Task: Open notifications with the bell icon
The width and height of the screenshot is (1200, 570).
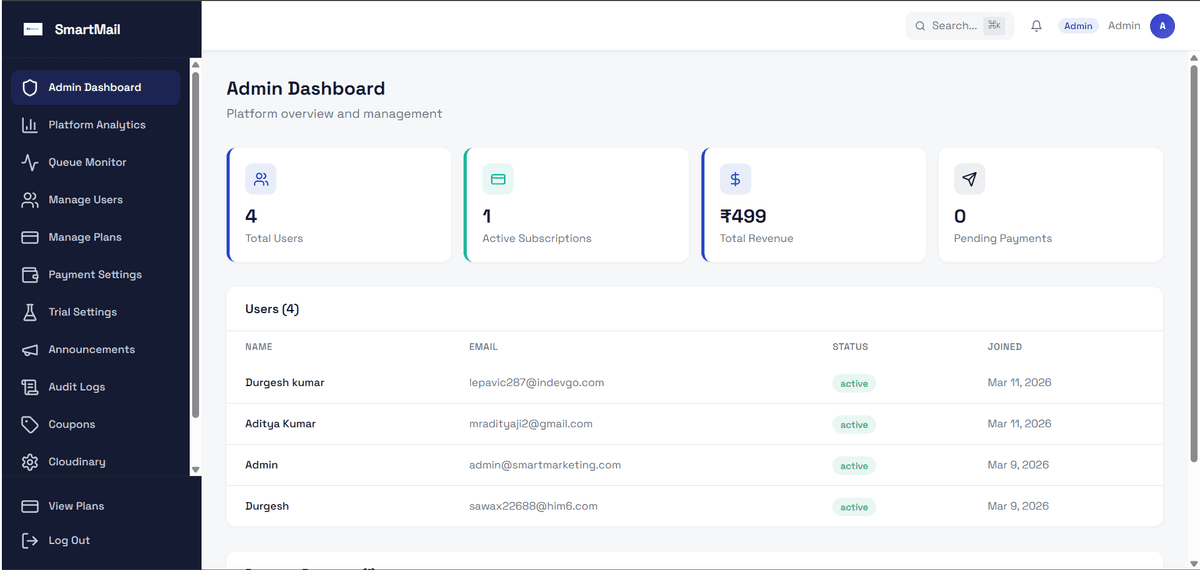Action: click(1036, 26)
